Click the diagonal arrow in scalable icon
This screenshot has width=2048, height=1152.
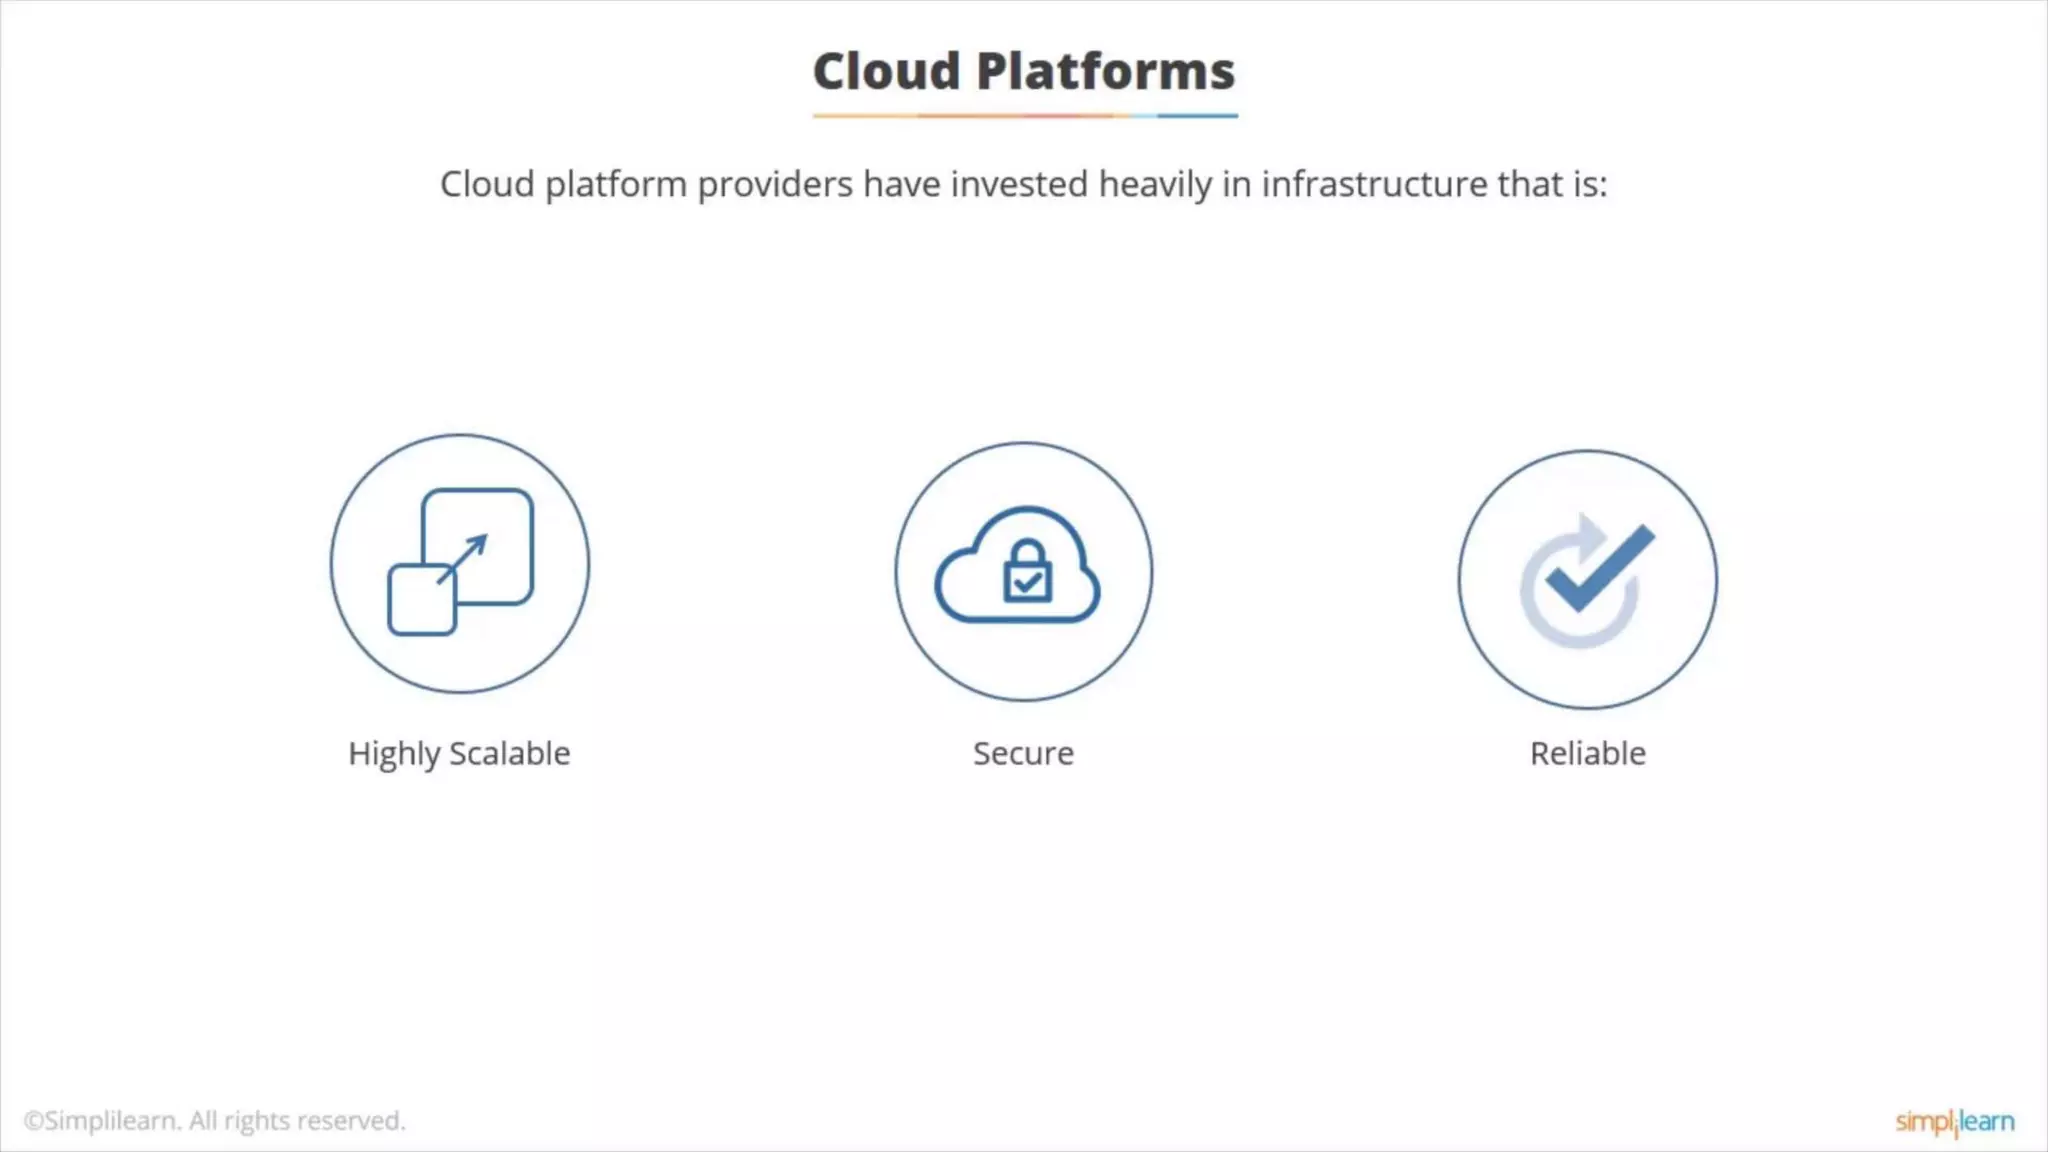coord(463,559)
